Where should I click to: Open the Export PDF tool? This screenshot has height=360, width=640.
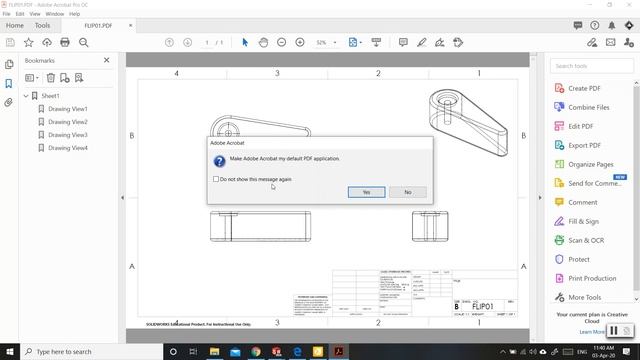[x=584, y=145]
